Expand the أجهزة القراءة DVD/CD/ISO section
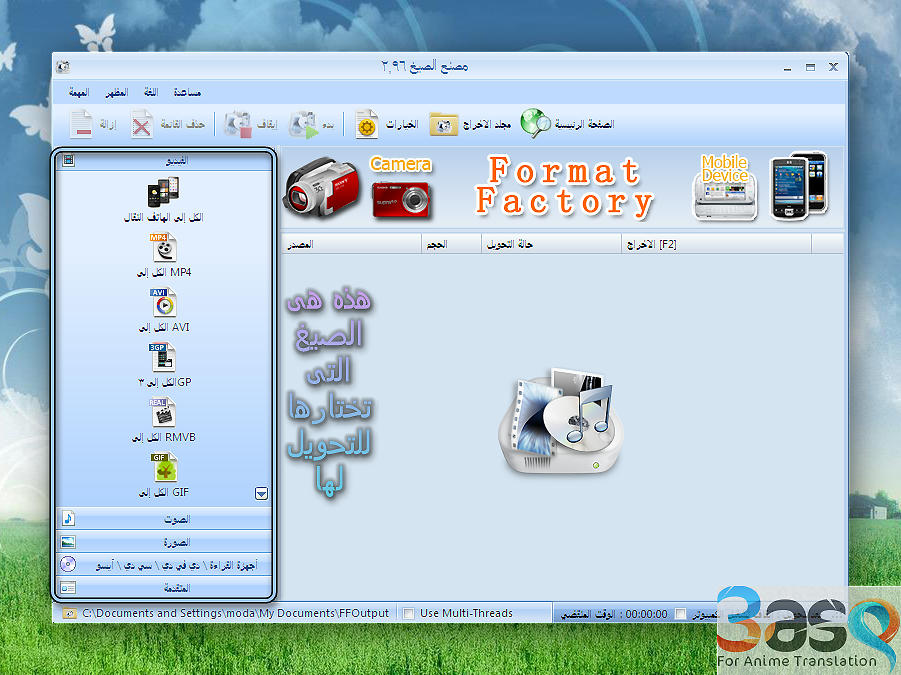 pos(164,565)
